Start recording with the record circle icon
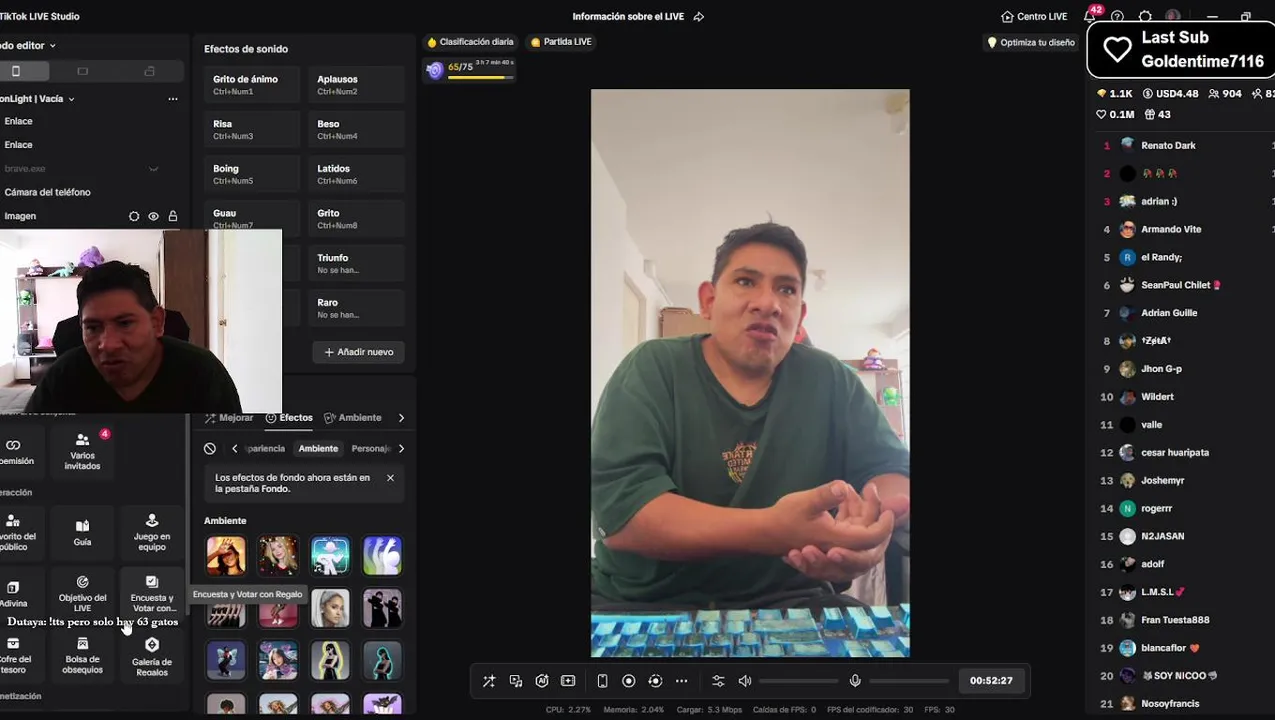Image resolution: width=1275 pixels, height=720 pixels. pyautogui.click(x=629, y=681)
